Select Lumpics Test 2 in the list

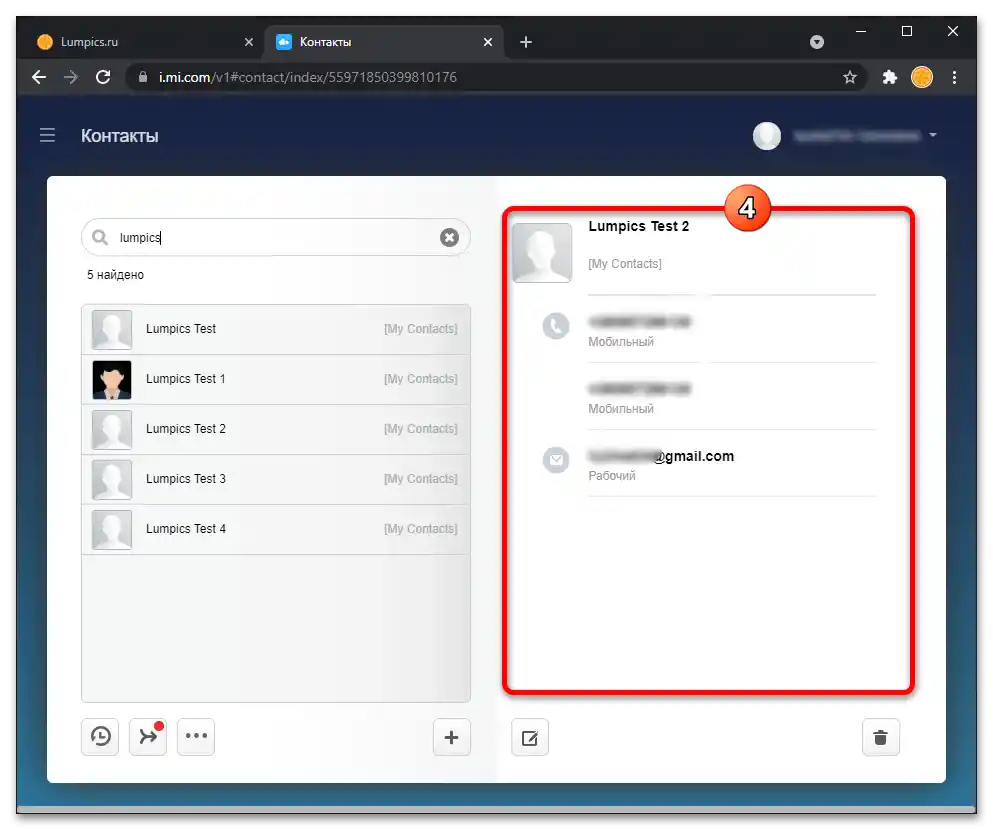(x=276, y=429)
